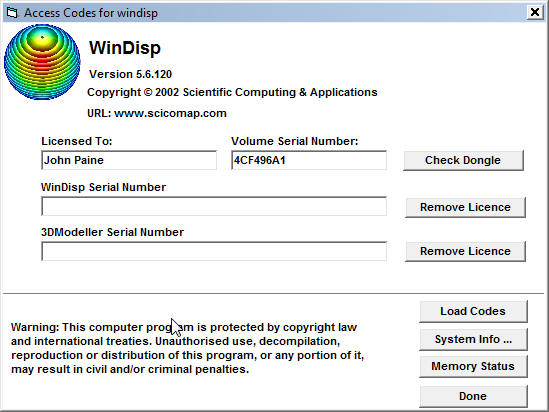Close the Access Codes dialog
The image size is (549, 412).
(535, 13)
